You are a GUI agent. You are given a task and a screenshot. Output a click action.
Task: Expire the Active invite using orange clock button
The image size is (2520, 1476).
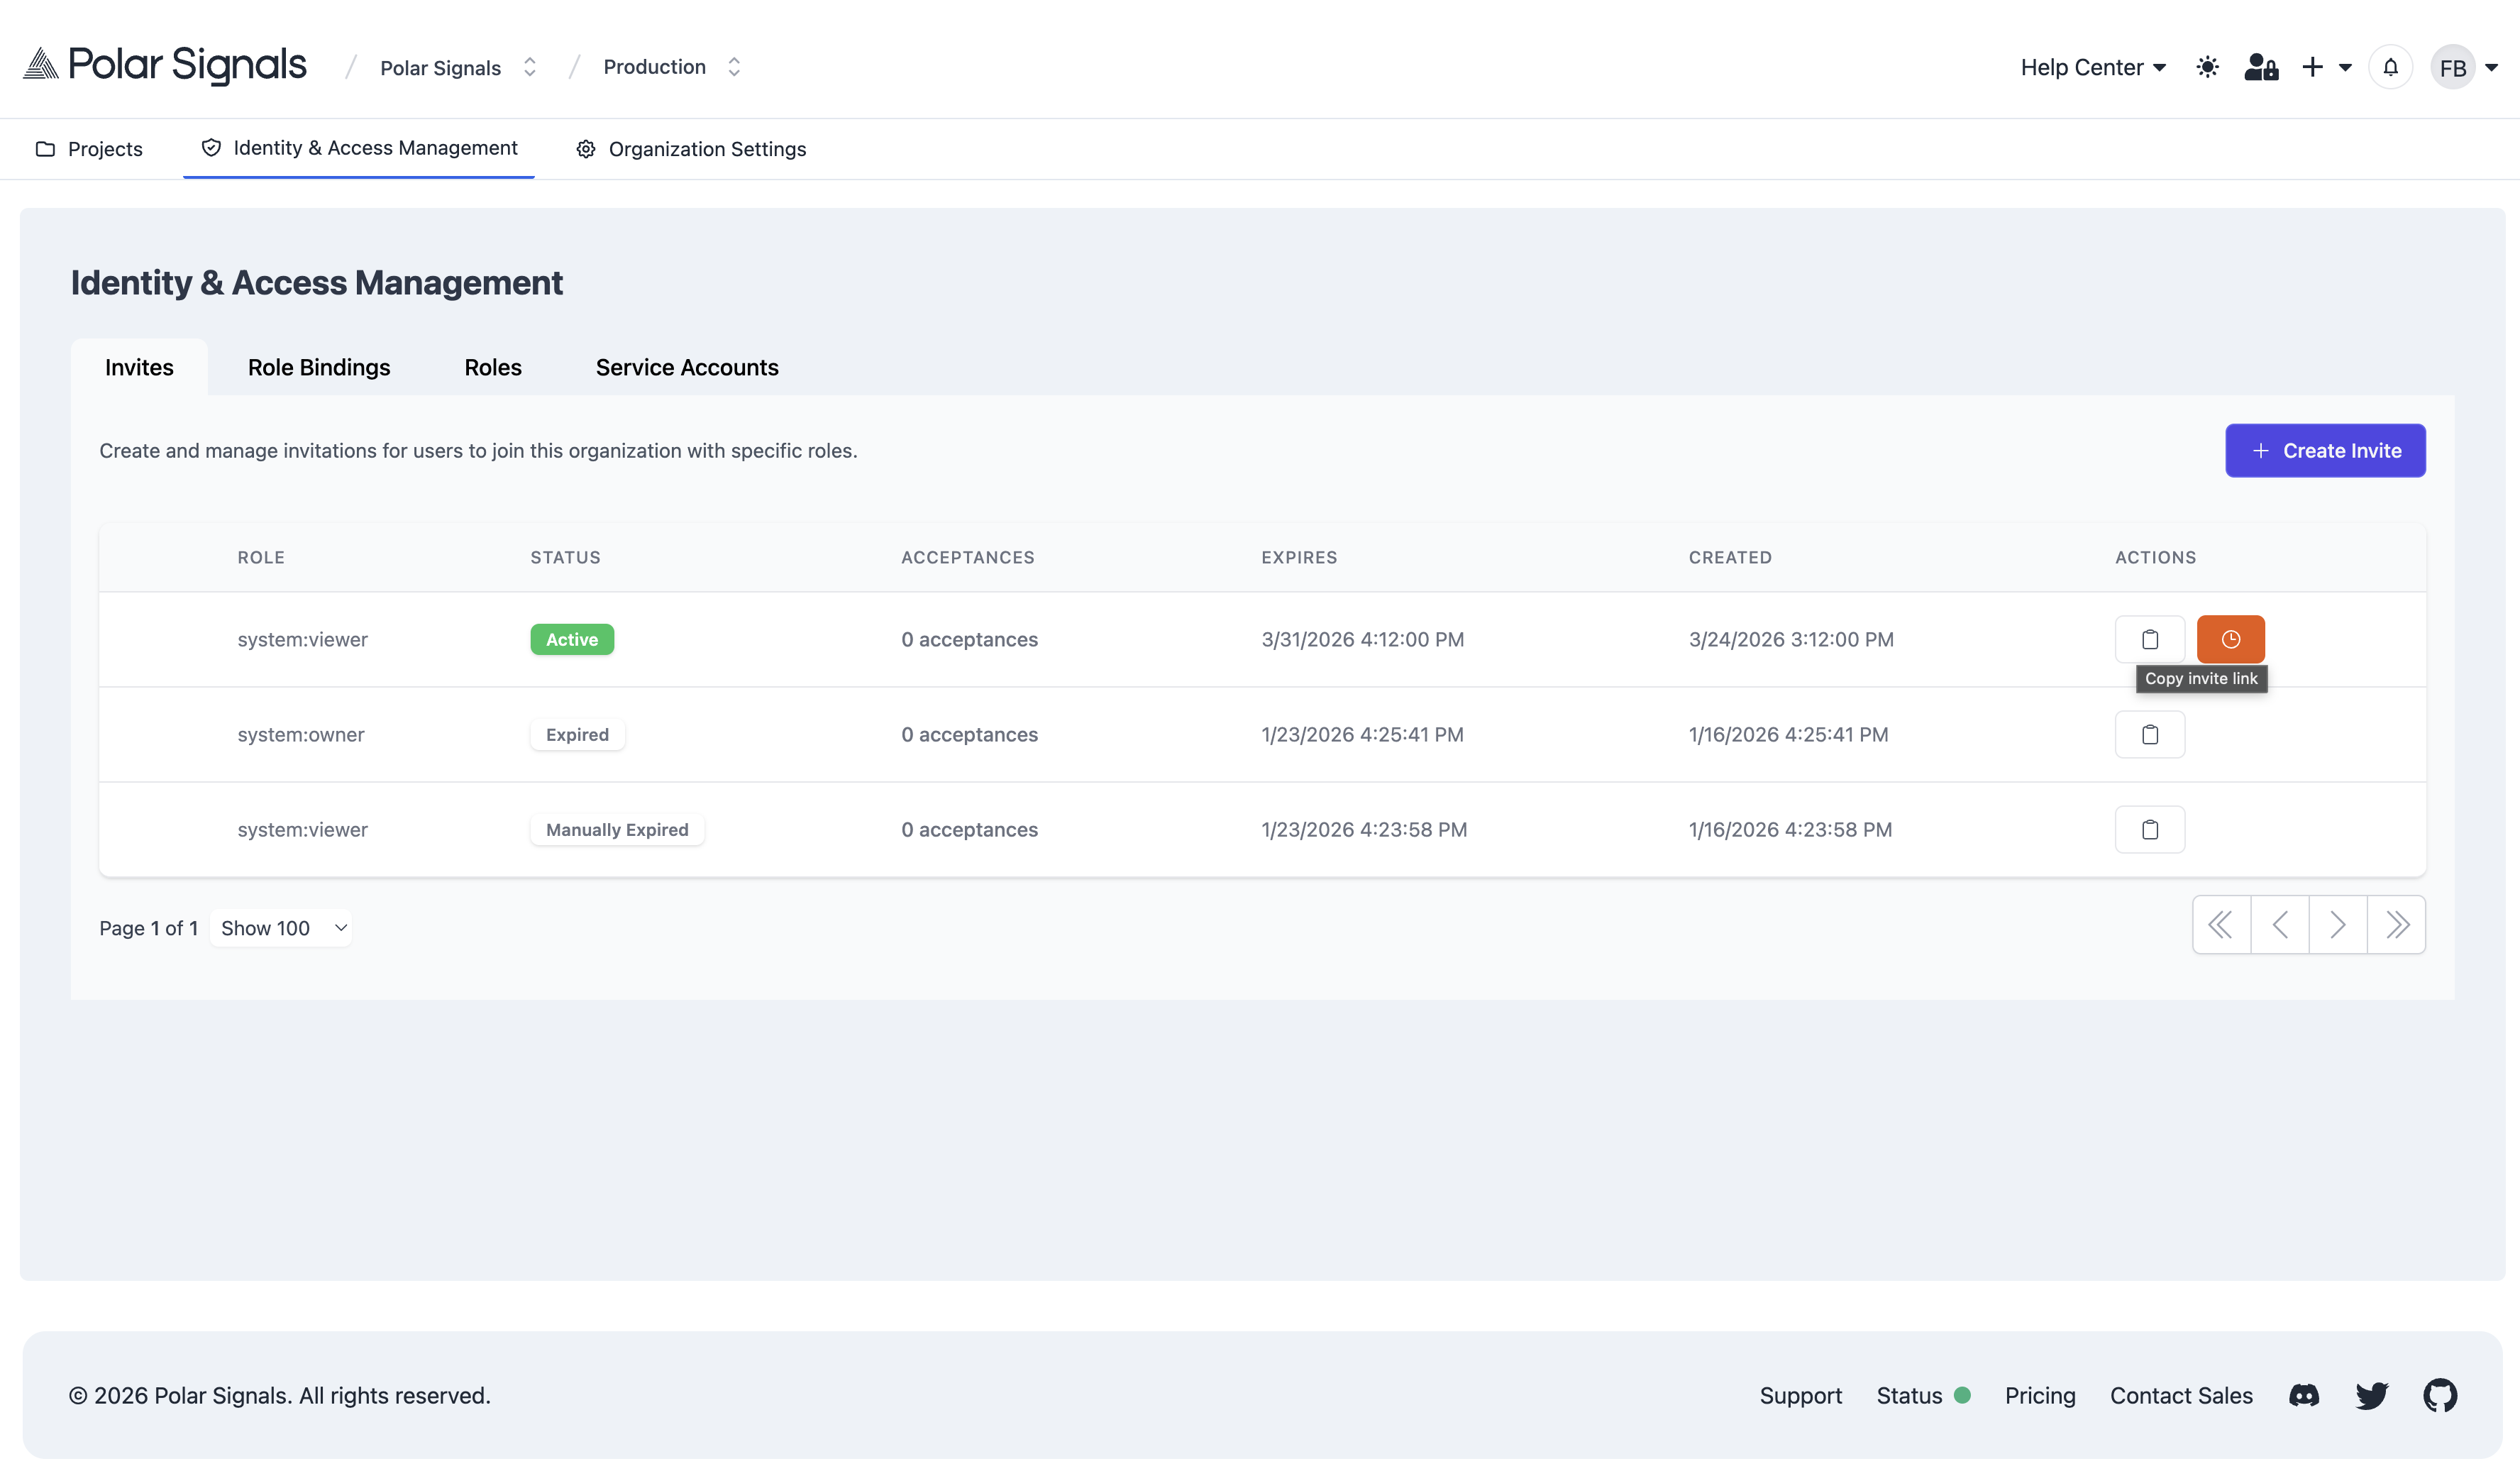[x=2230, y=639]
